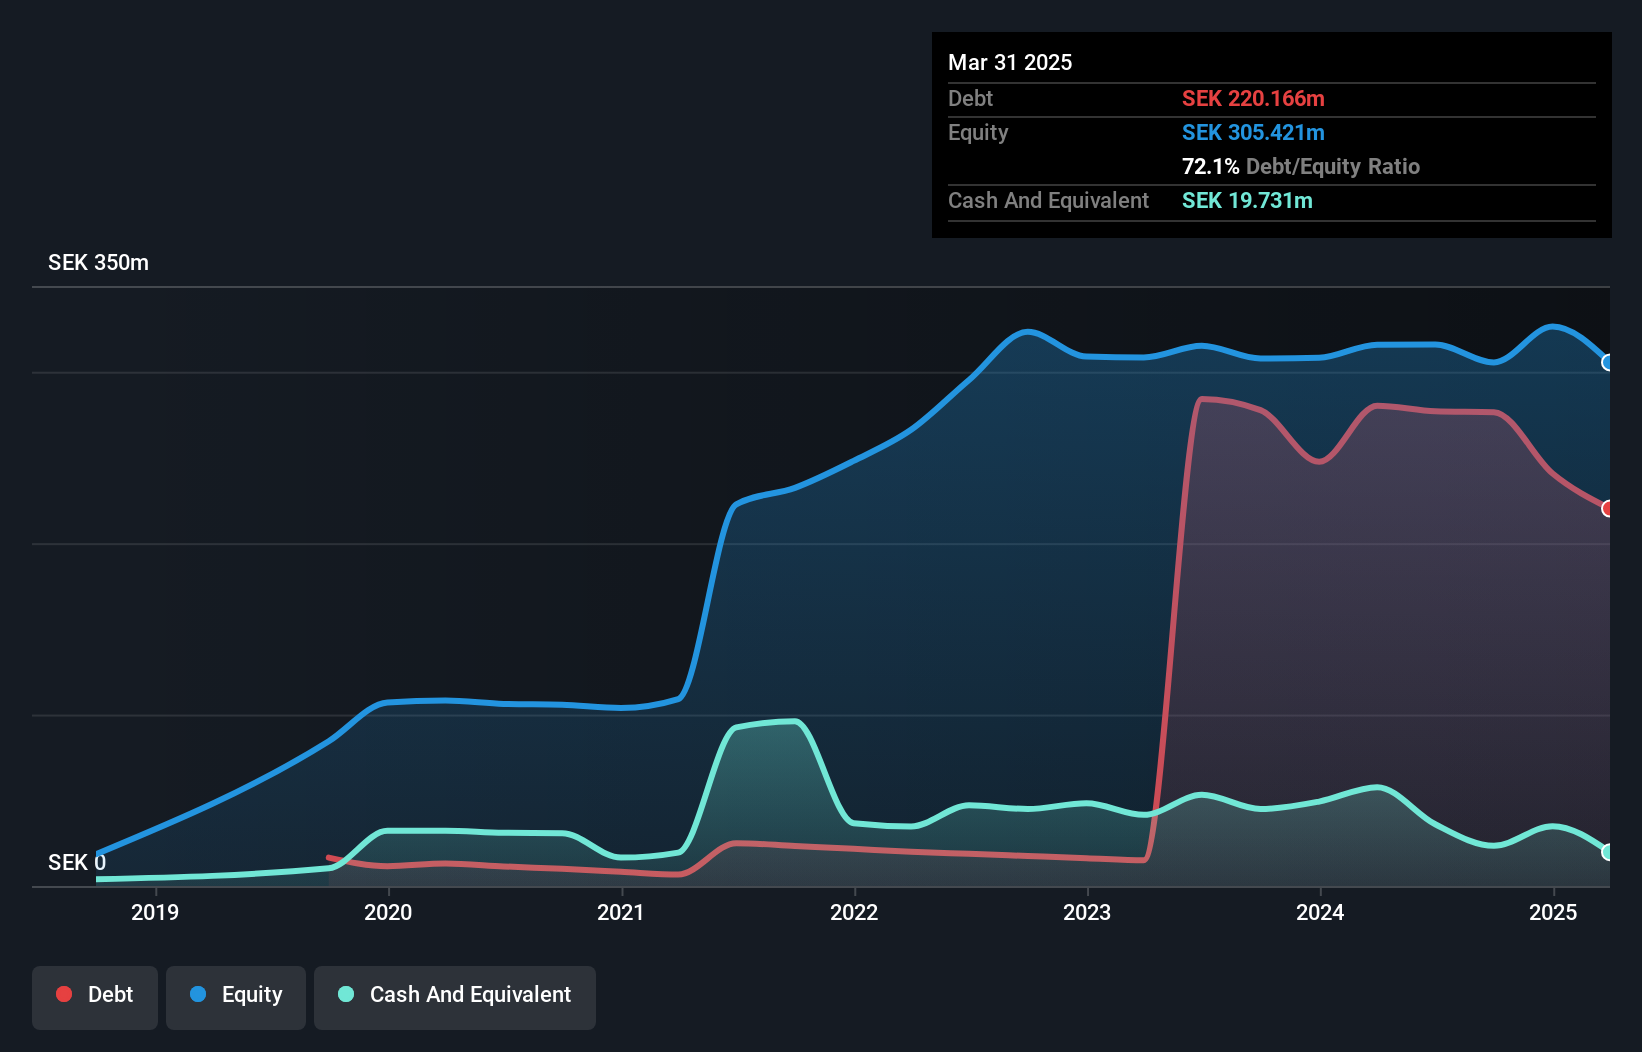The width and height of the screenshot is (1642, 1052).
Task: Click the SEK 19.731m teal Cash value
Action: [x=1247, y=201]
